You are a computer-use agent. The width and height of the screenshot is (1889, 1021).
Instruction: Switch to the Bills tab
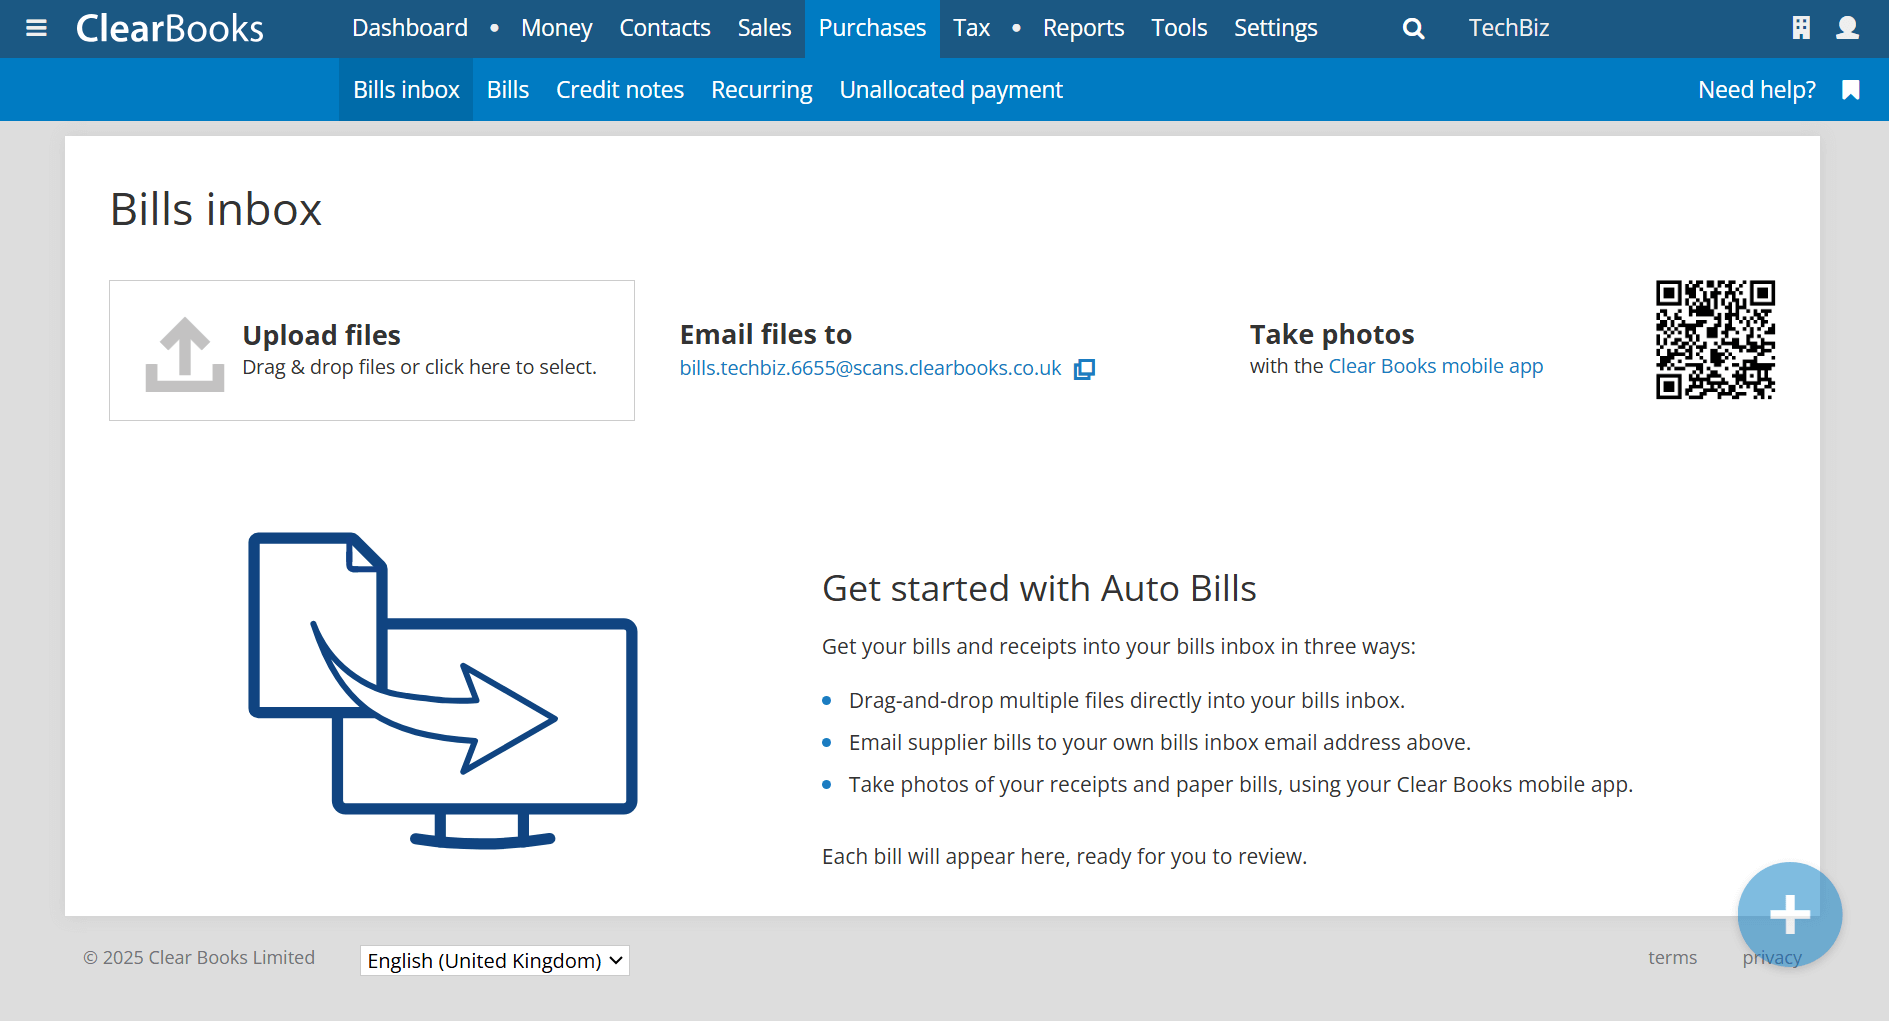(508, 90)
